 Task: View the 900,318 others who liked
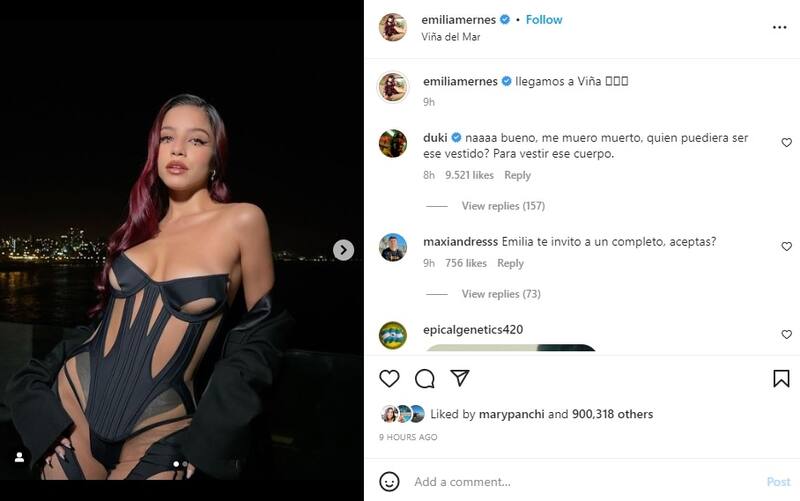[x=612, y=414]
